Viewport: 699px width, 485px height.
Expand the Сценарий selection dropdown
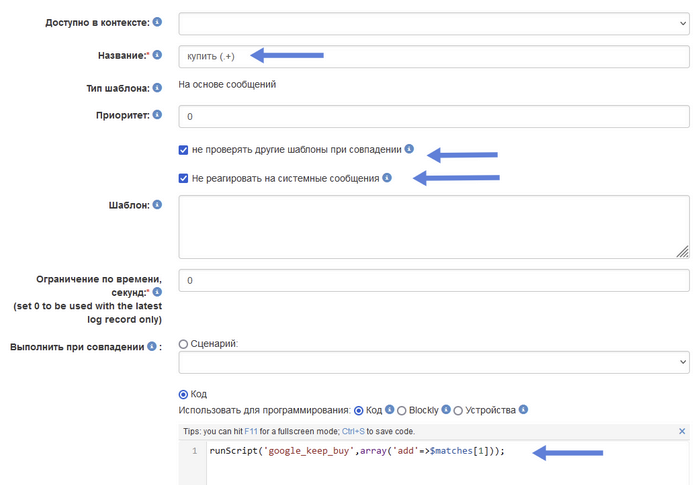[434, 362]
